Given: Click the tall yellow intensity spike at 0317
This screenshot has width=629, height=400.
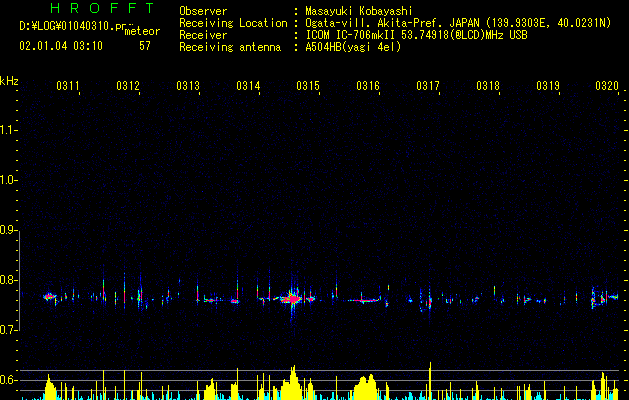Looking at the screenshot, I should pos(430,381).
